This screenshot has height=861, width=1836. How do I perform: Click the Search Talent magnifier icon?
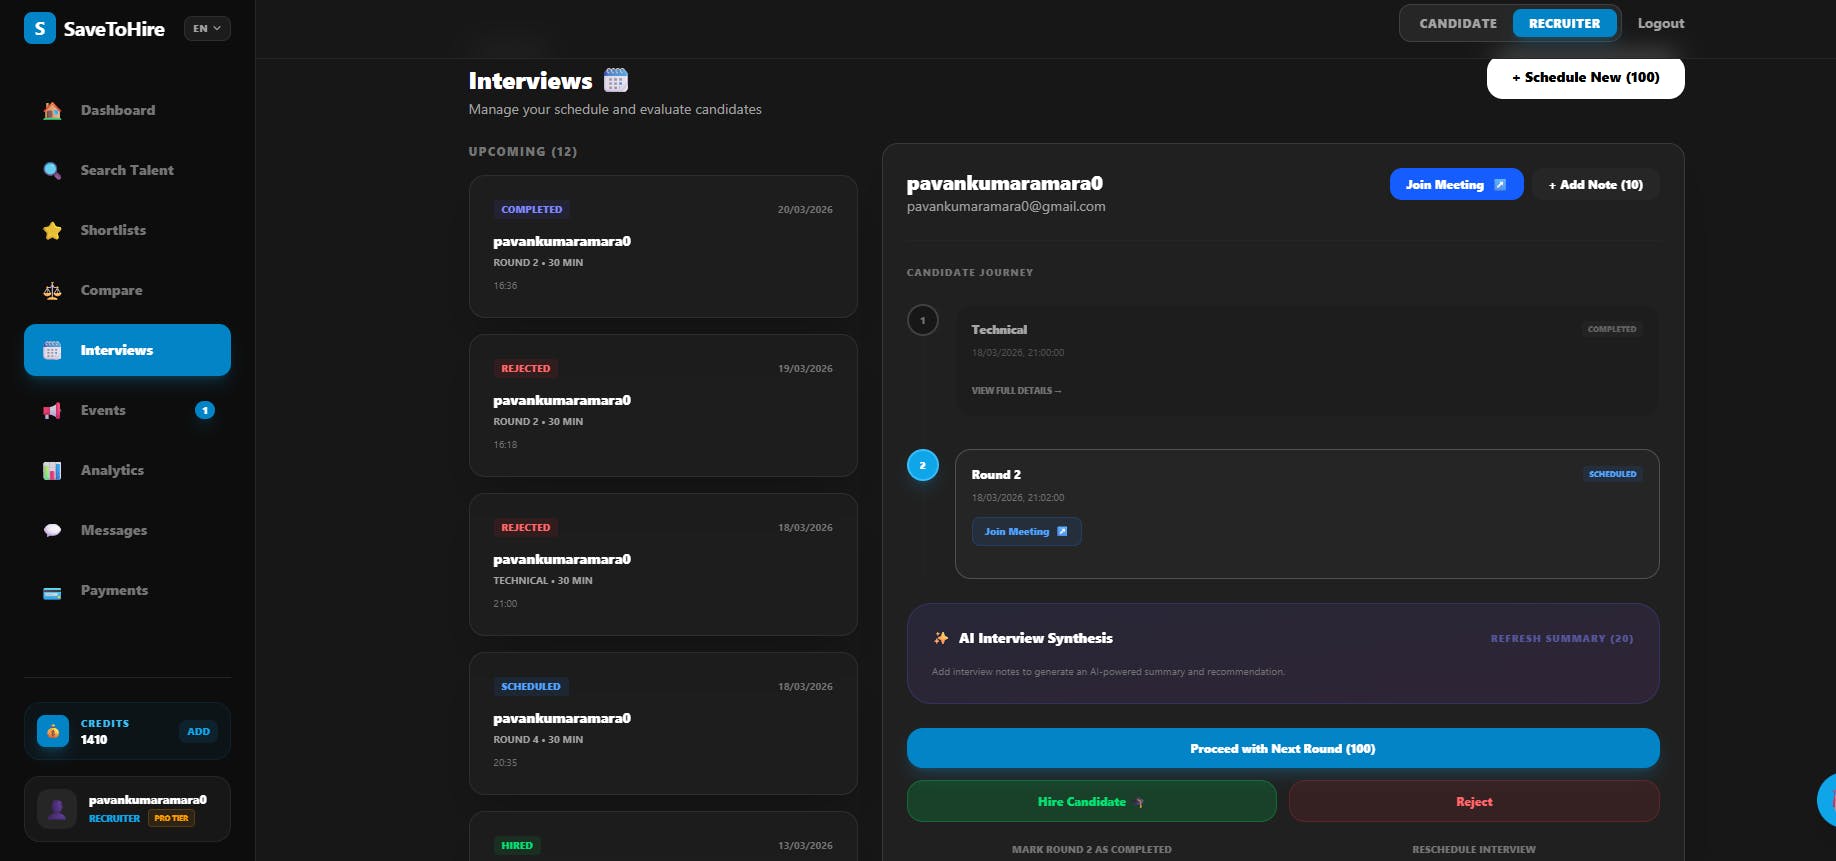click(x=52, y=170)
